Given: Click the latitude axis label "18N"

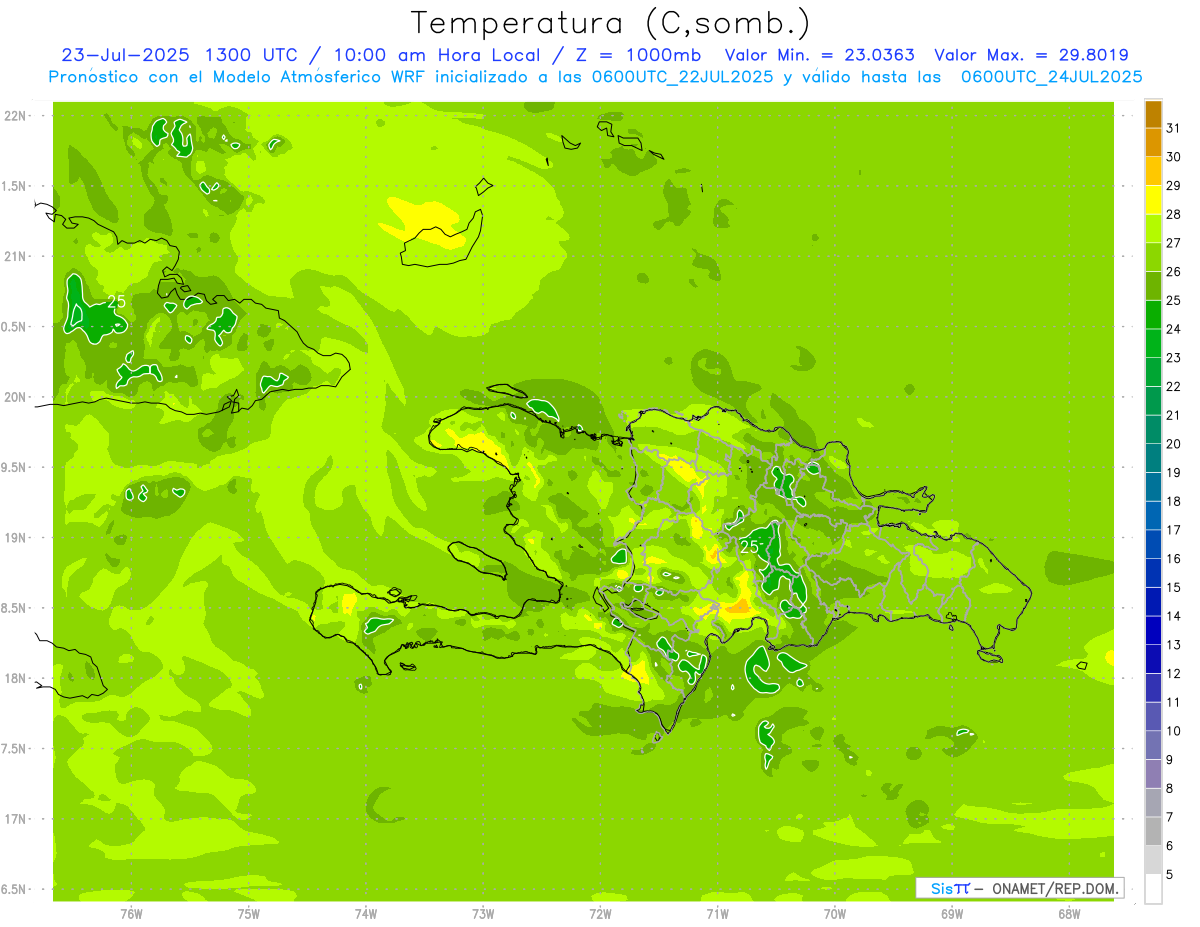Looking at the screenshot, I should (x=17, y=678).
